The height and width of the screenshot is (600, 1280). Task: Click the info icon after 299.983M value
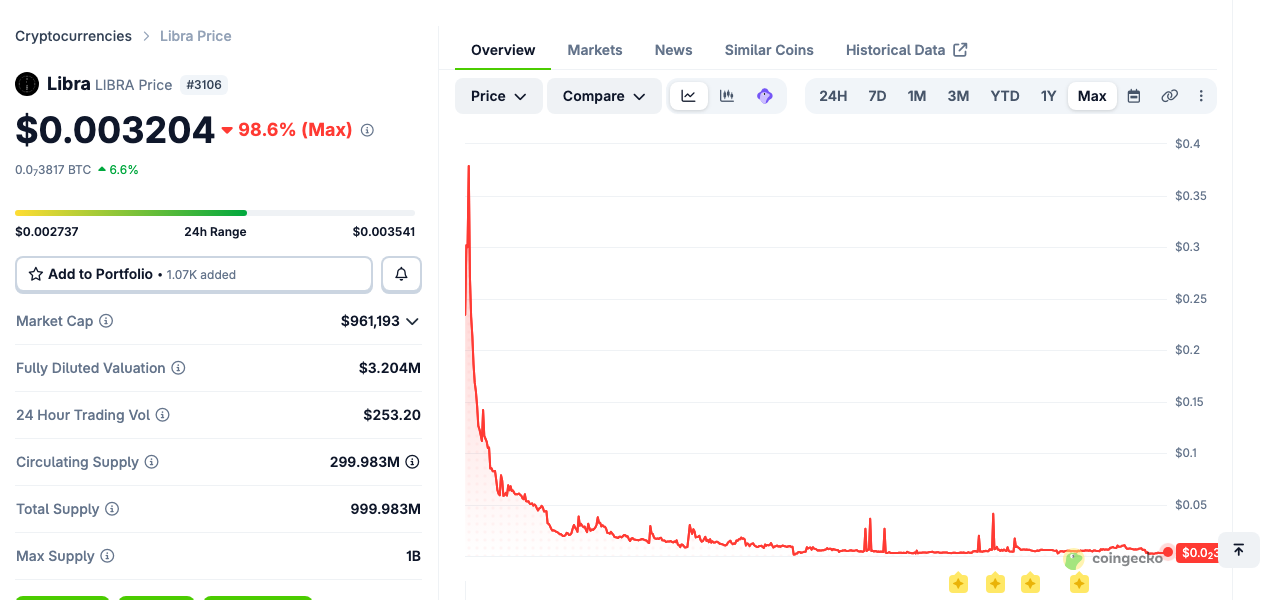coord(412,462)
